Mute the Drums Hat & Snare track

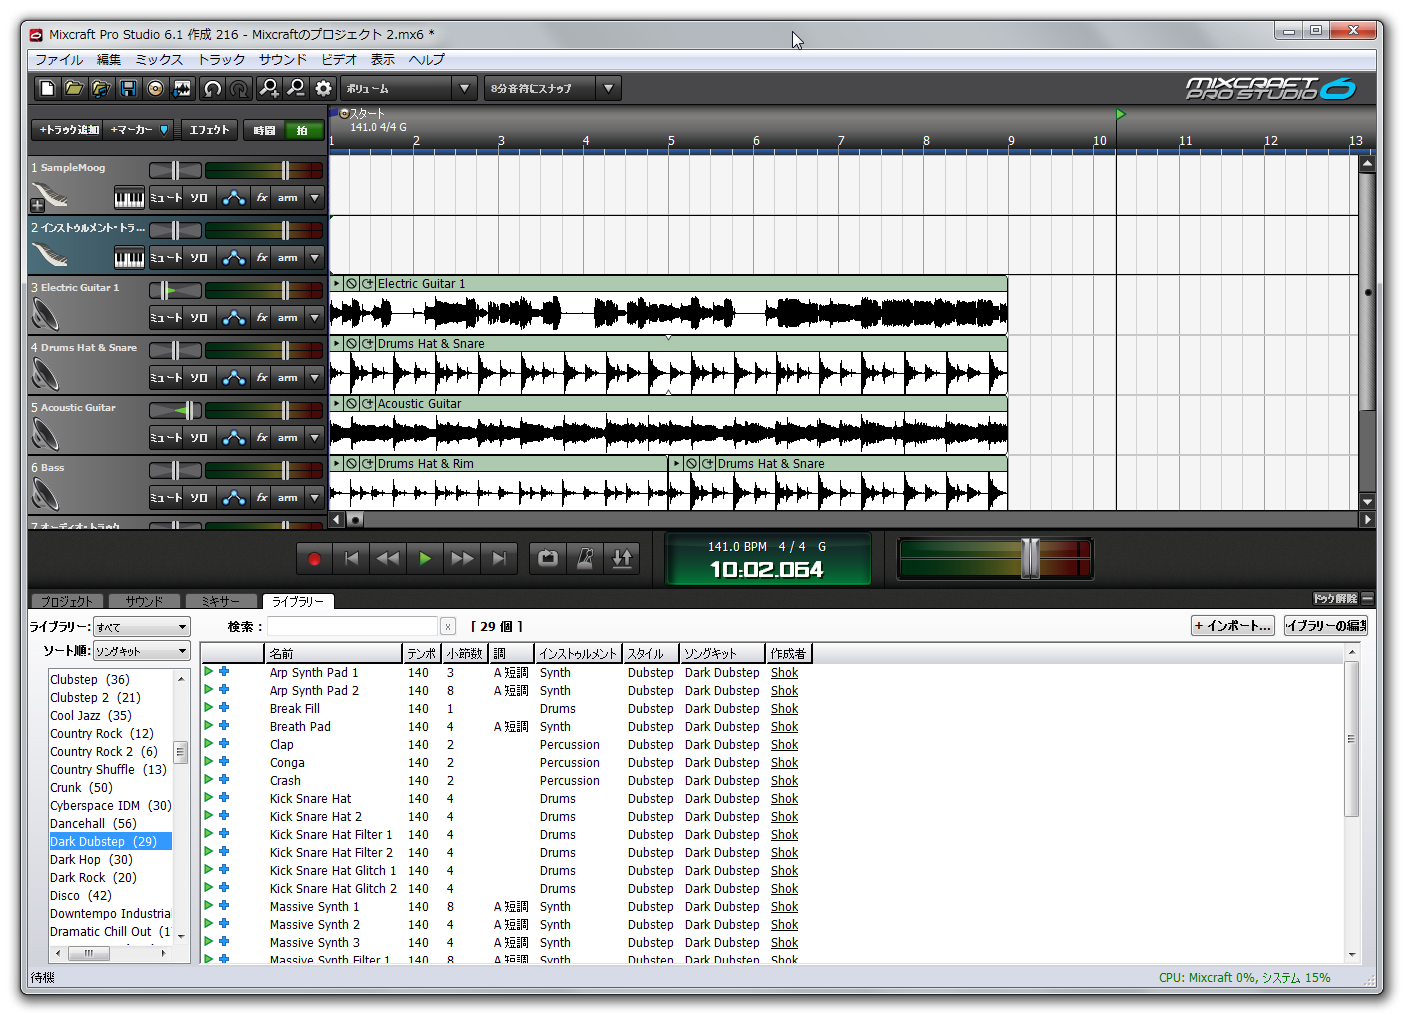(x=166, y=378)
